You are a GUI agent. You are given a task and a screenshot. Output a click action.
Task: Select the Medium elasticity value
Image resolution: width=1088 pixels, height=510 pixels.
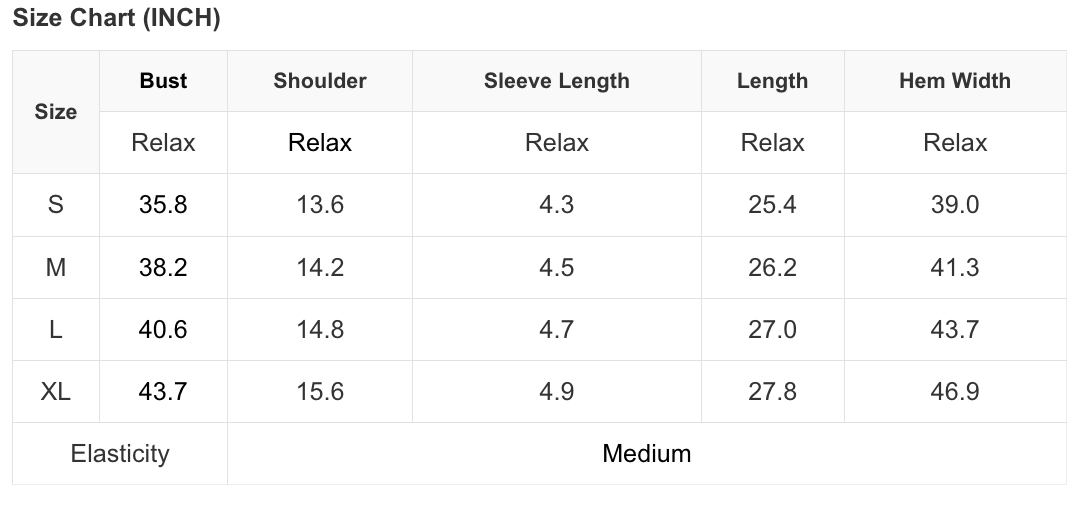coord(646,454)
